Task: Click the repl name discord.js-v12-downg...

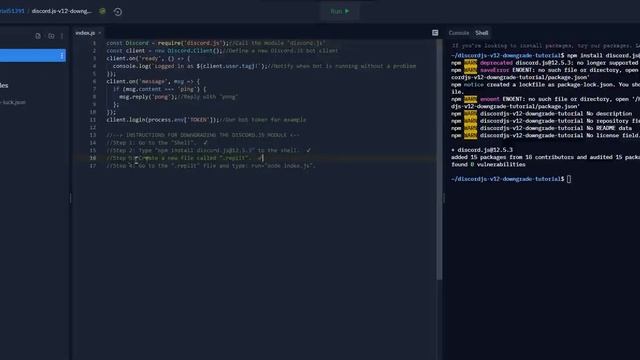Action: point(62,11)
